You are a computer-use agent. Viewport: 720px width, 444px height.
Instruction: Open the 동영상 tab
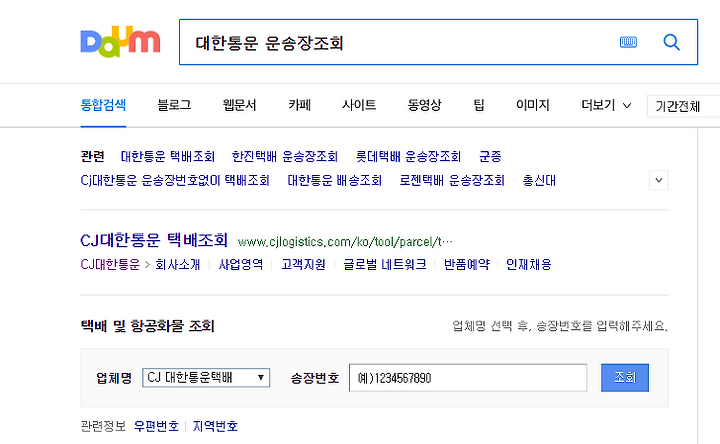click(x=424, y=105)
